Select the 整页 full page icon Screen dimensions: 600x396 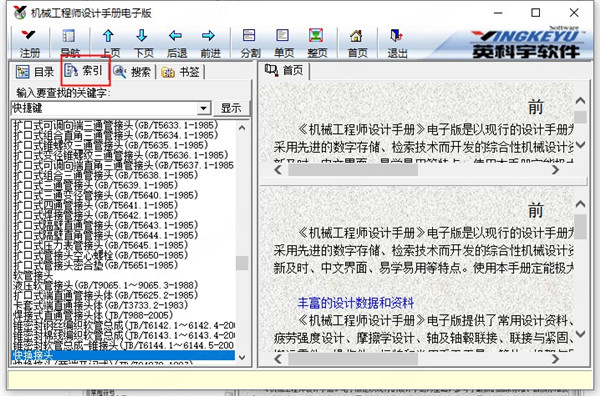pyautogui.click(x=316, y=43)
